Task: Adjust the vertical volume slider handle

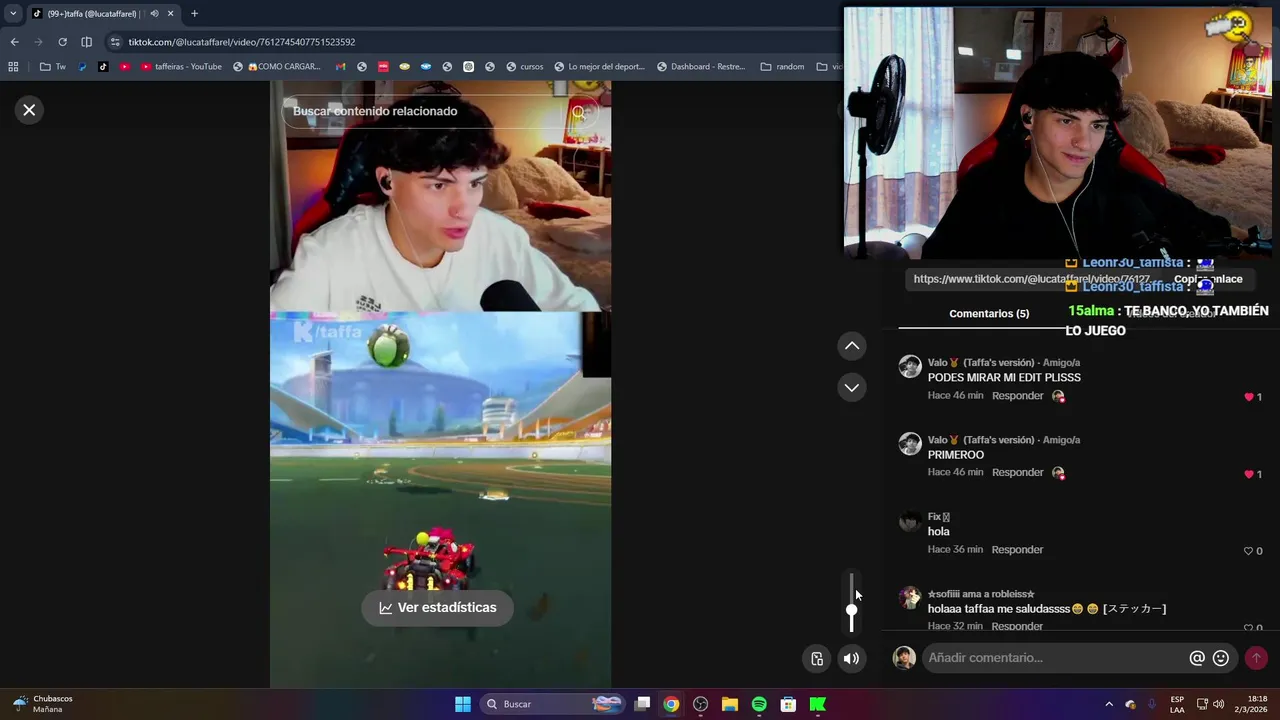Action: 852,610
